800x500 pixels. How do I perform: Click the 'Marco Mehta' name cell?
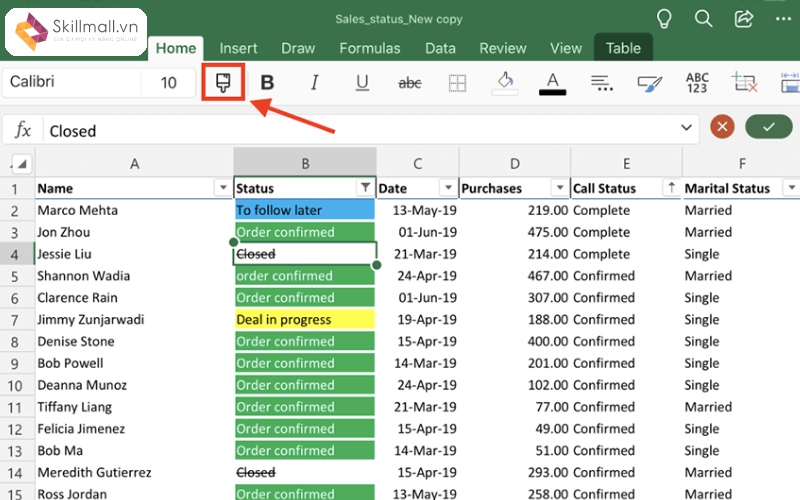[134, 210]
